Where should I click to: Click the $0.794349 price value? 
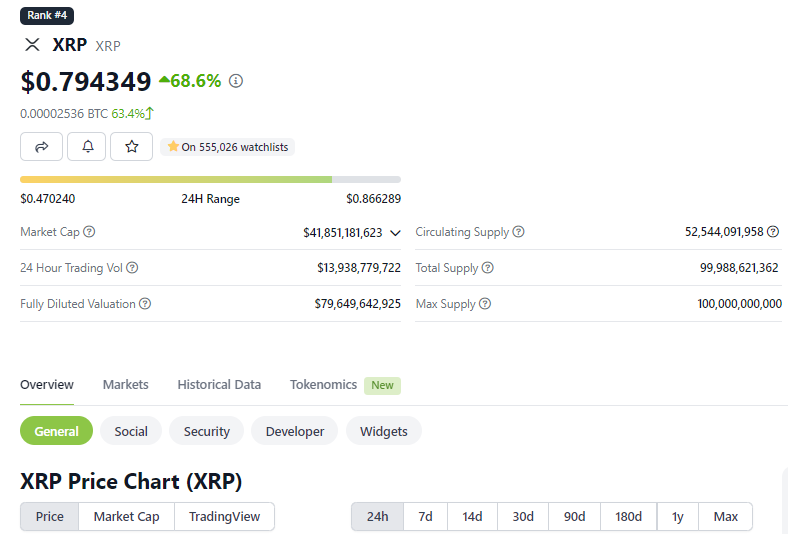coord(86,81)
